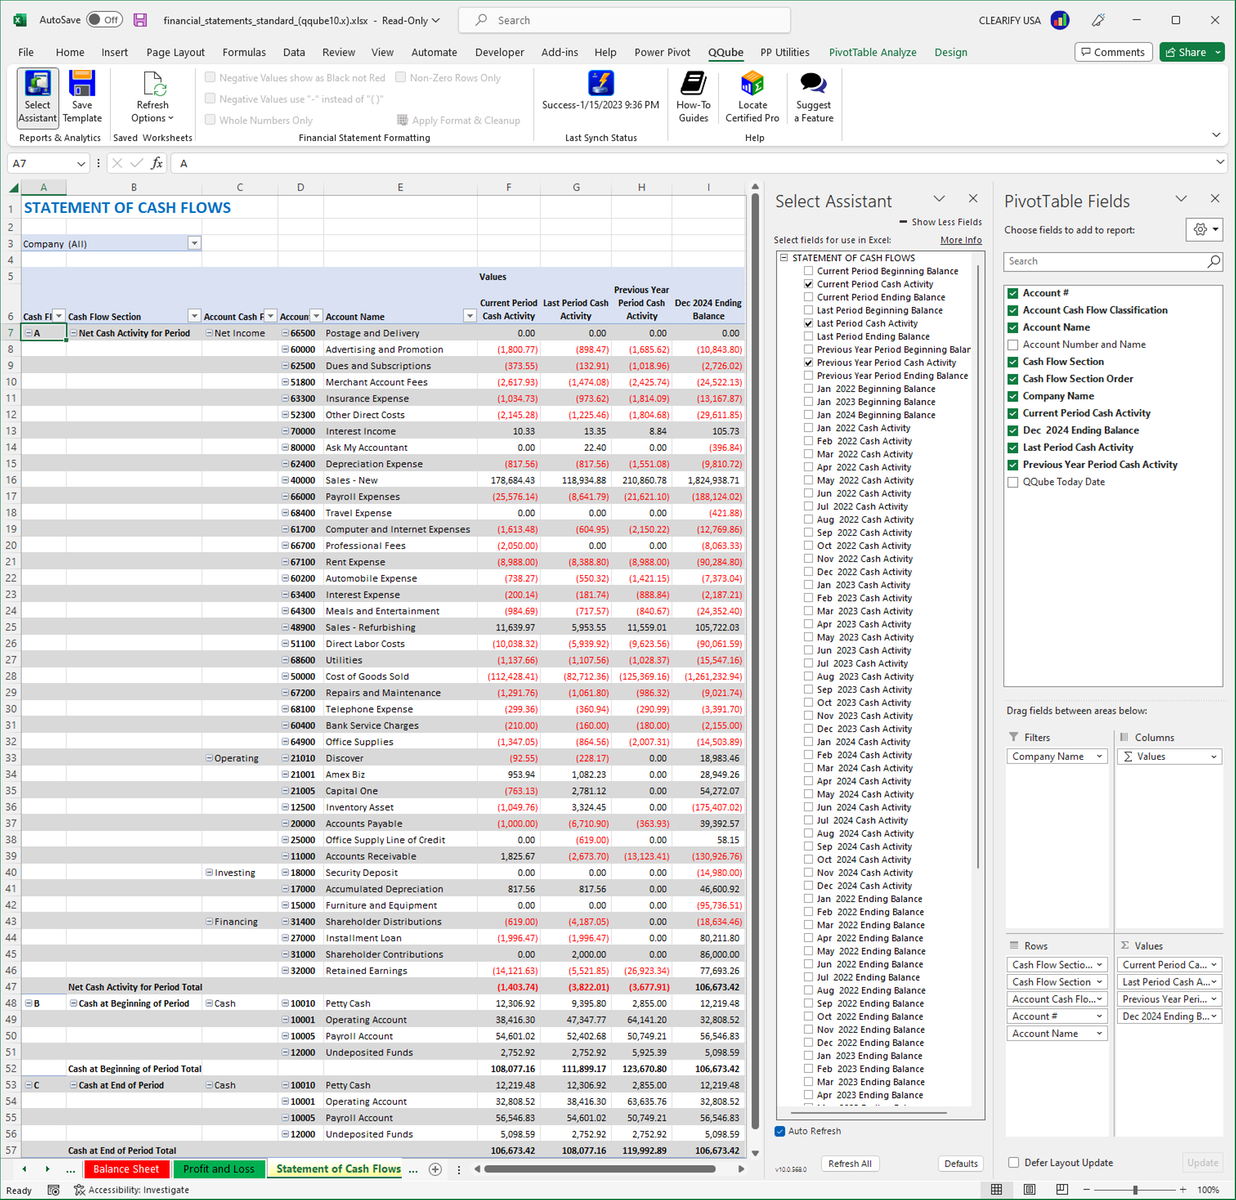The height and width of the screenshot is (1200, 1236).
Task: Add a new sheet with the plus icon
Action: click(435, 1169)
